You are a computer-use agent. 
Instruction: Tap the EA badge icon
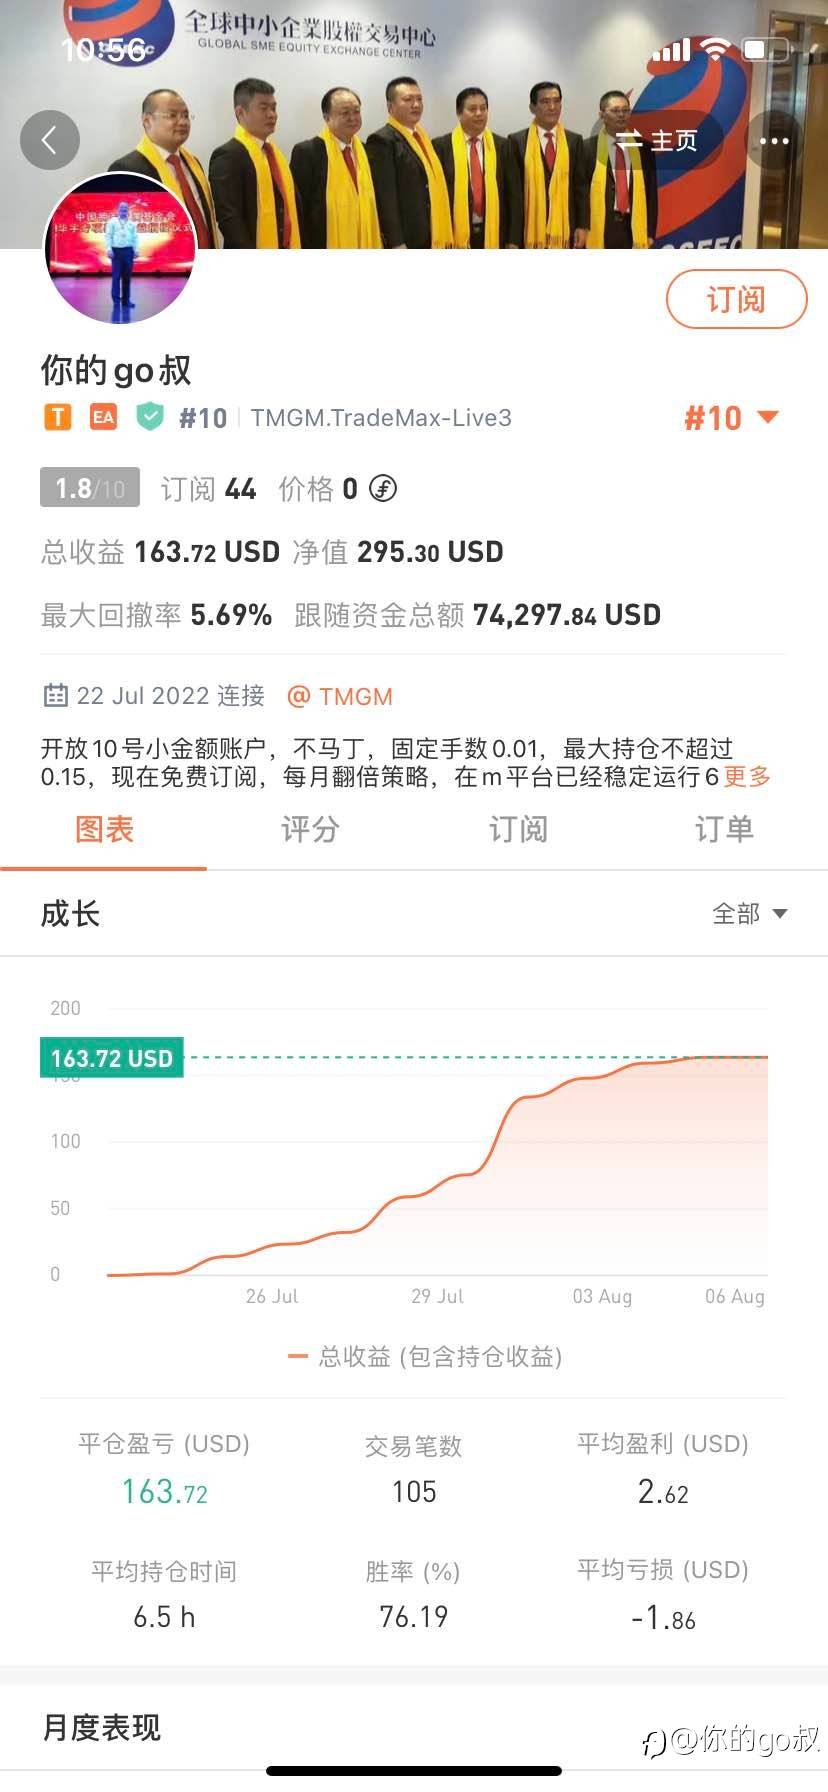pos(103,417)
